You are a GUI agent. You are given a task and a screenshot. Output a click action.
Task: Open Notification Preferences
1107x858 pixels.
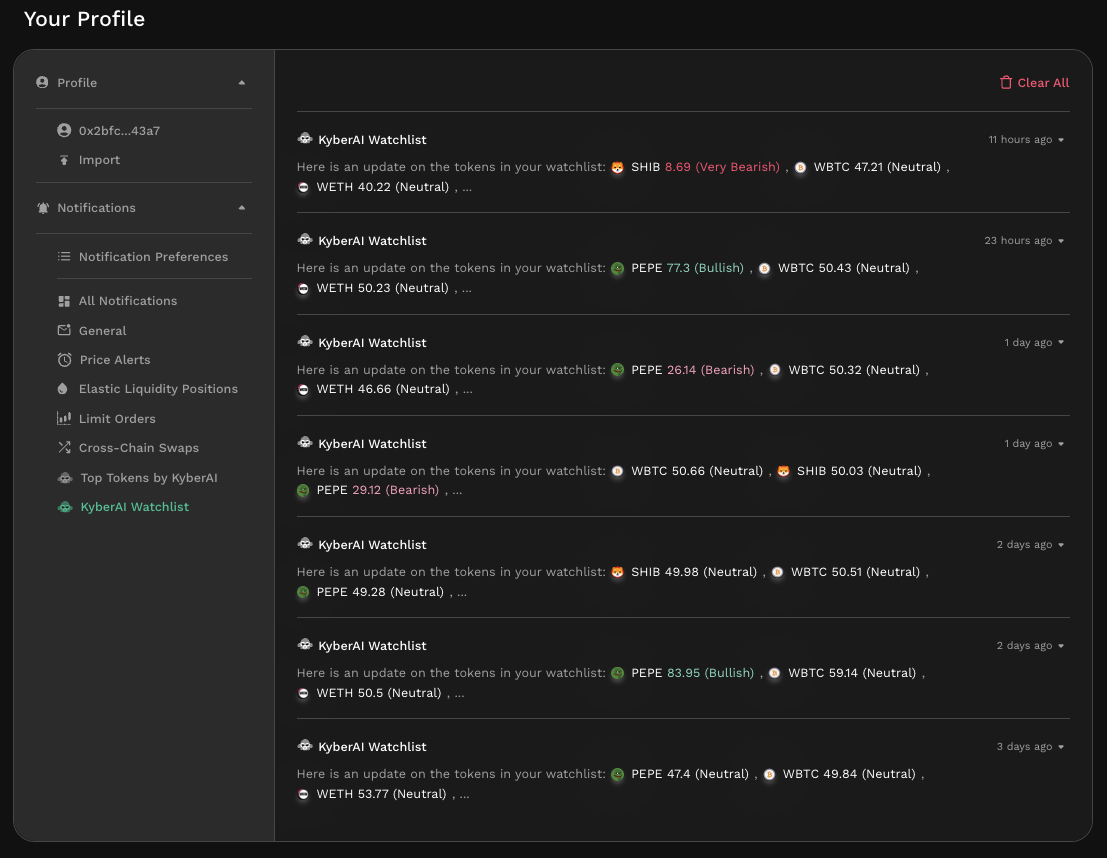(x=153, y=257)
